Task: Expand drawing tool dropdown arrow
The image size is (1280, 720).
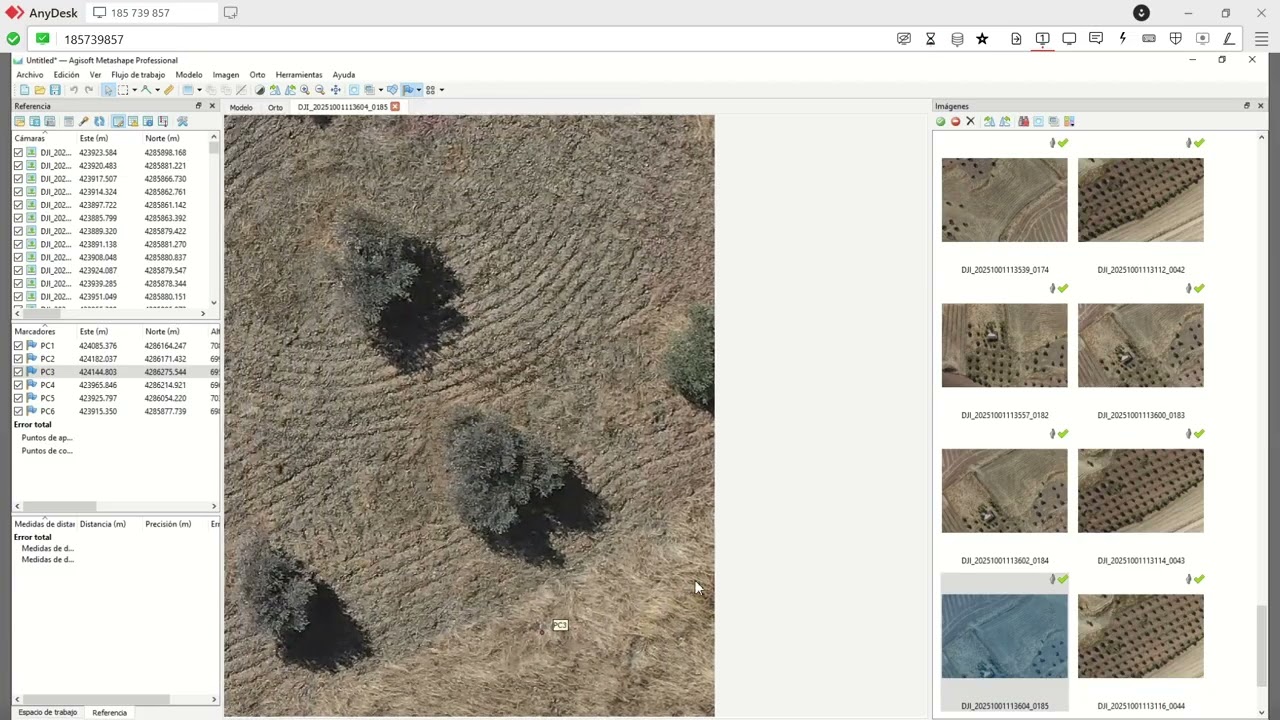Action: 157,90
